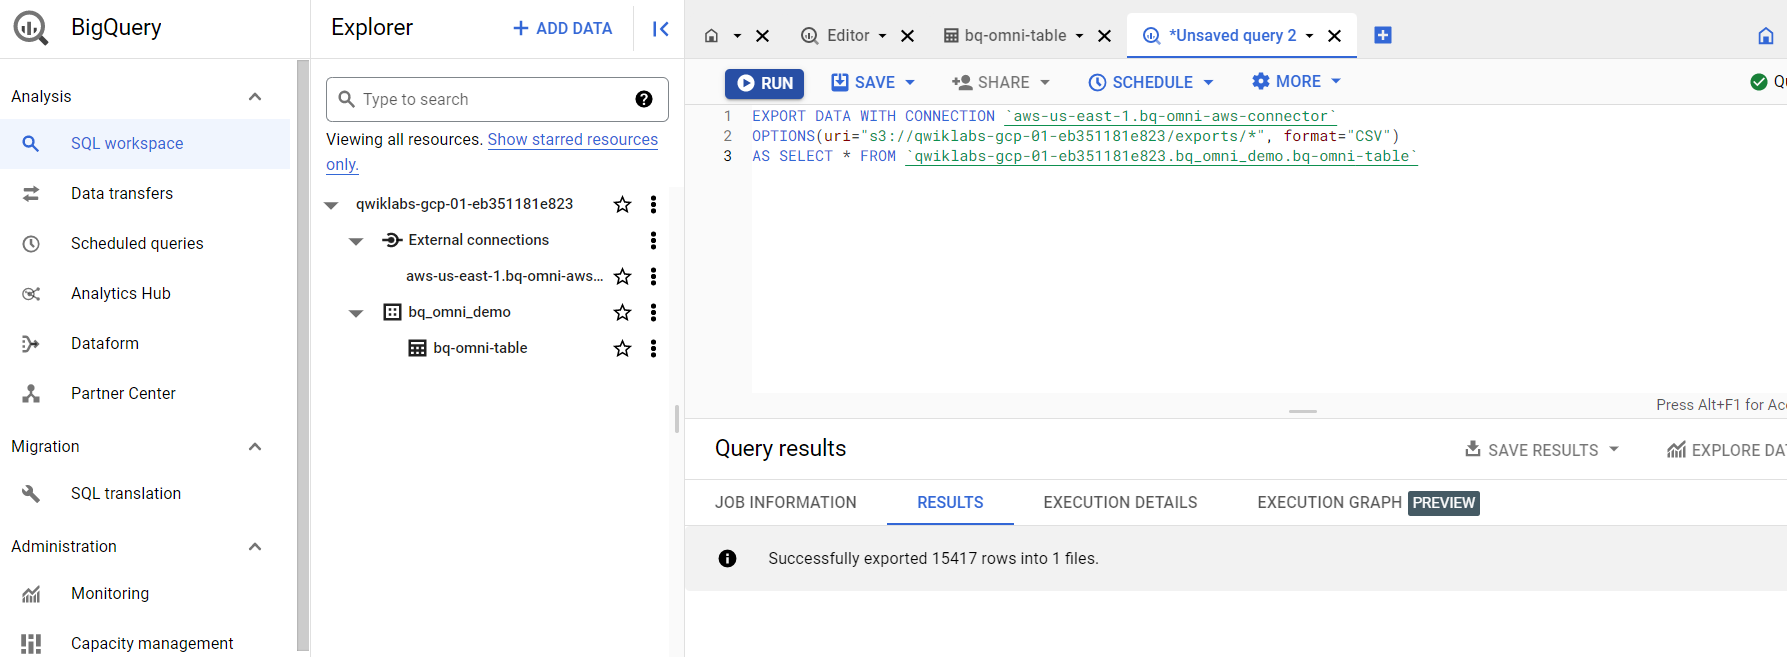The width and height of the screenshot is (1787, 657).
Task: Click SAVE query button
Action: 863,83
